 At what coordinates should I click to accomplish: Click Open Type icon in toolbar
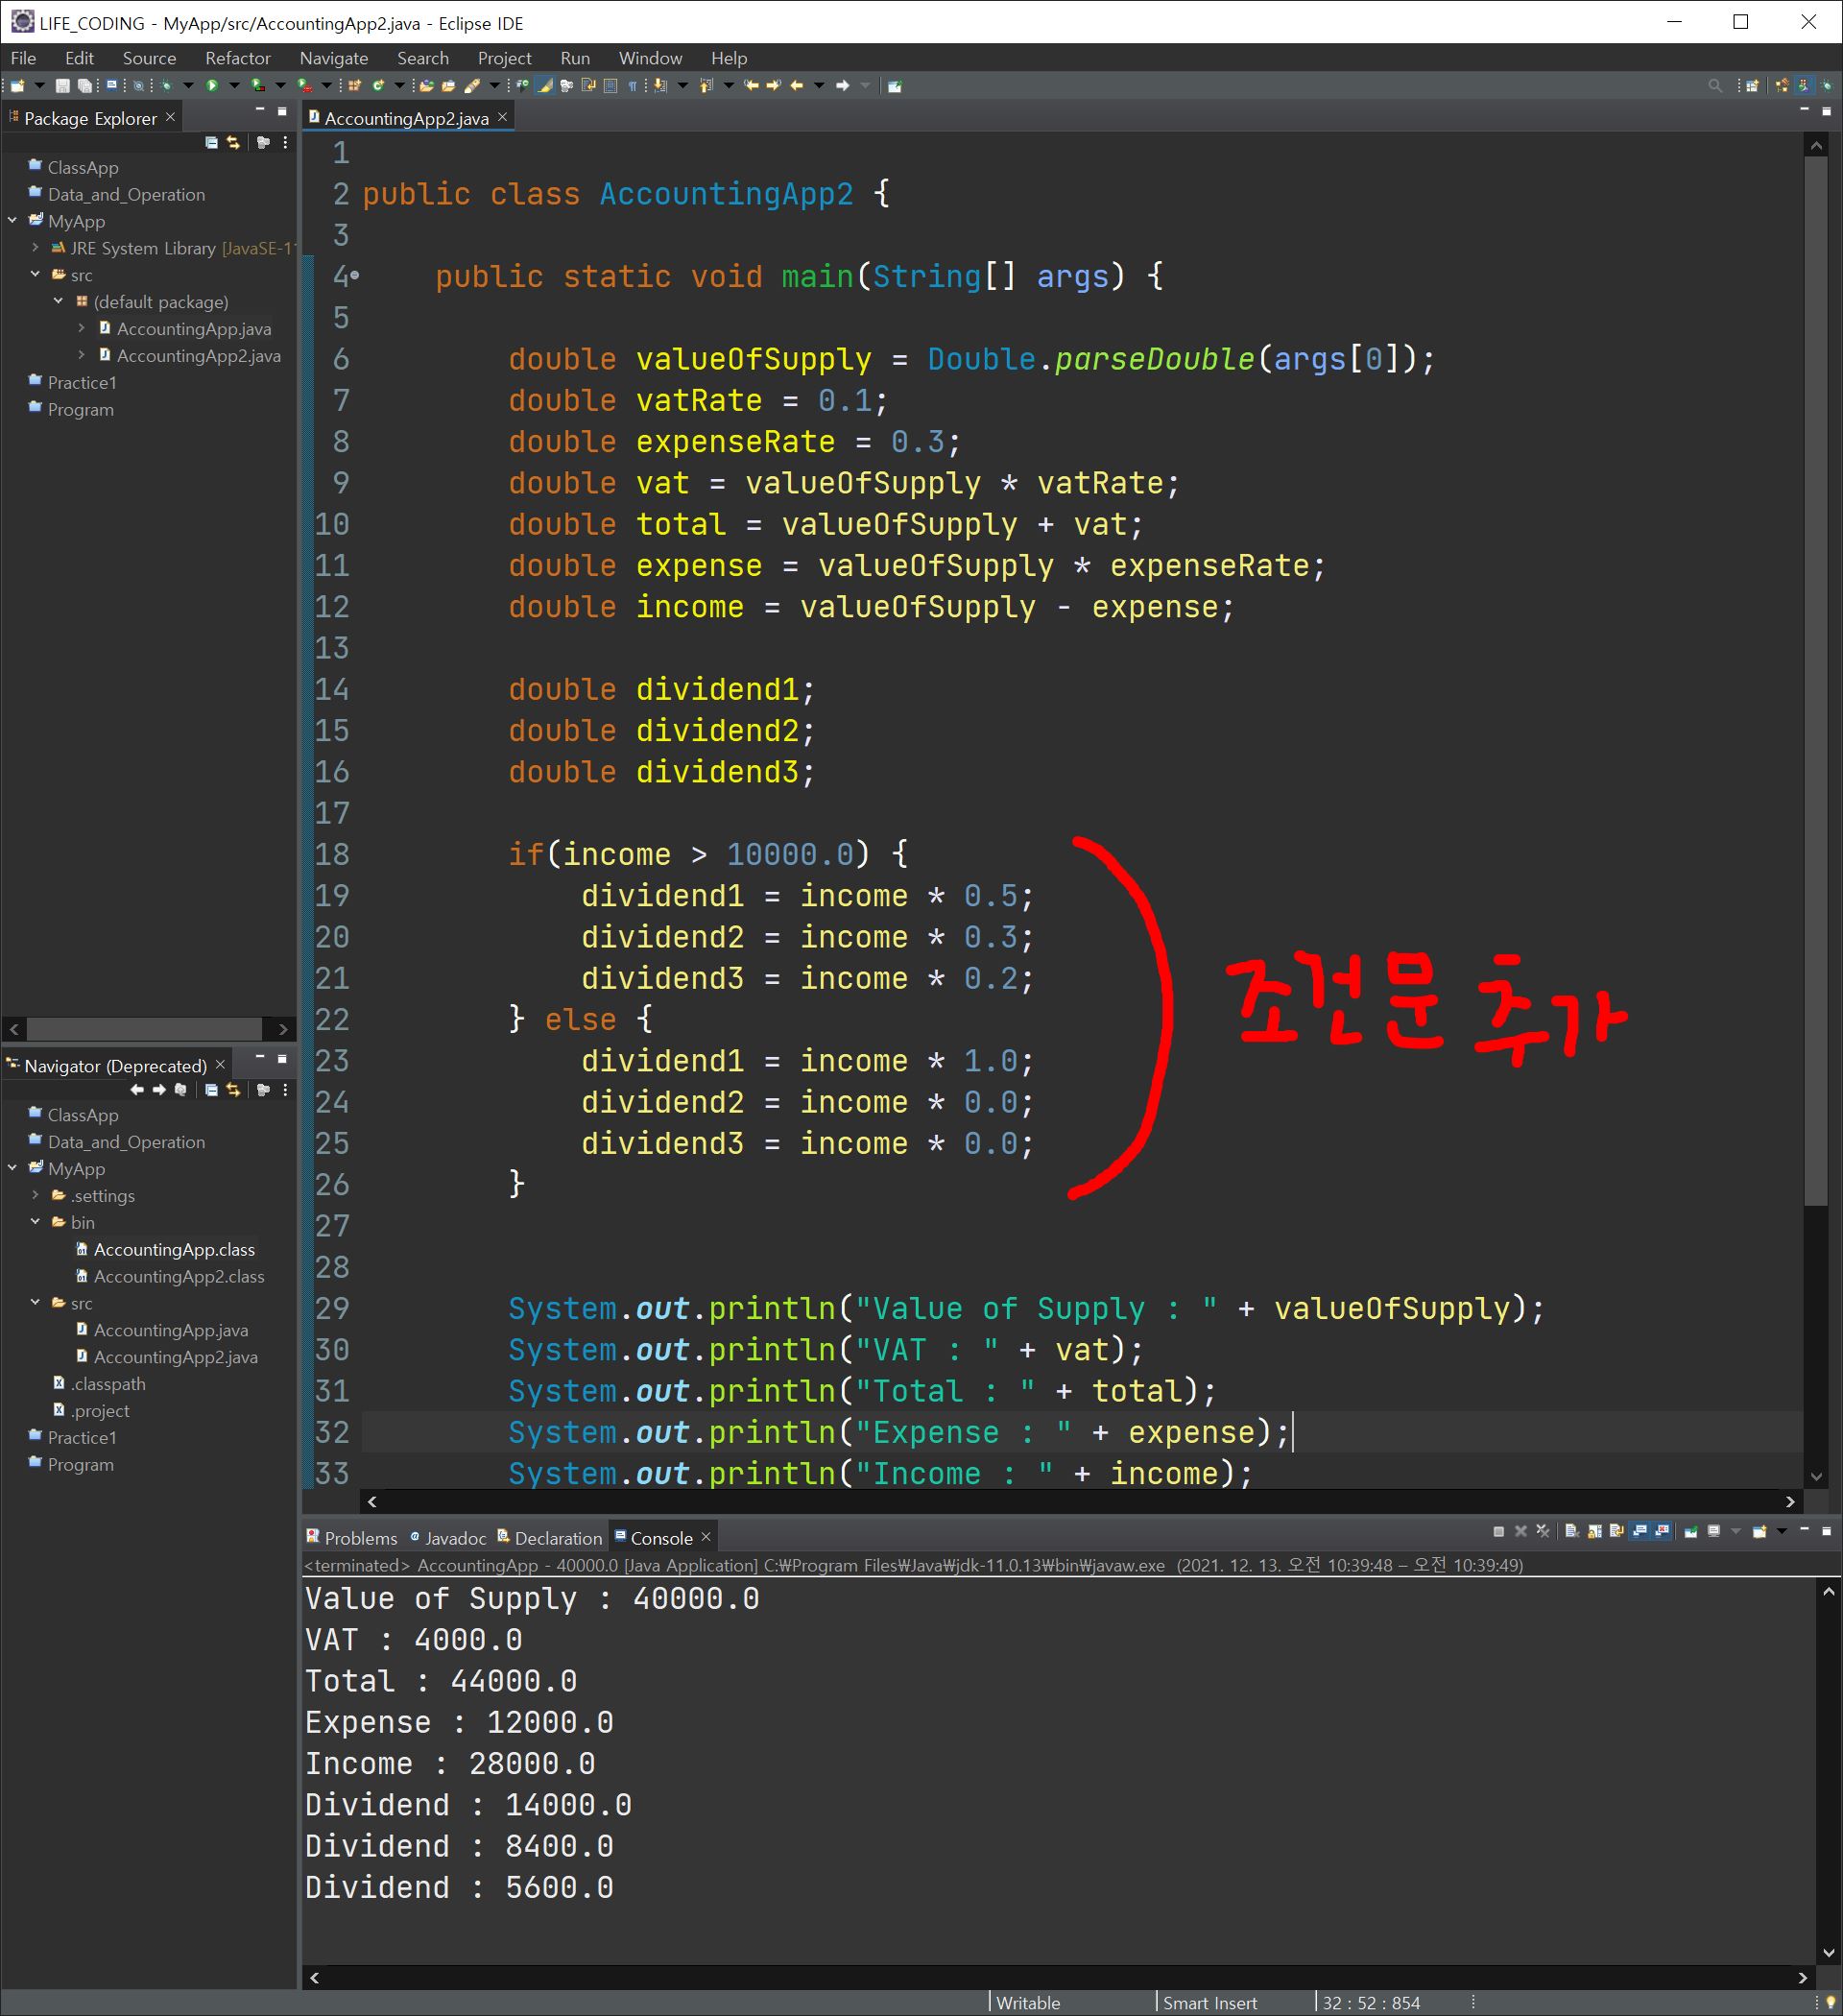click(x=426, y=86)
